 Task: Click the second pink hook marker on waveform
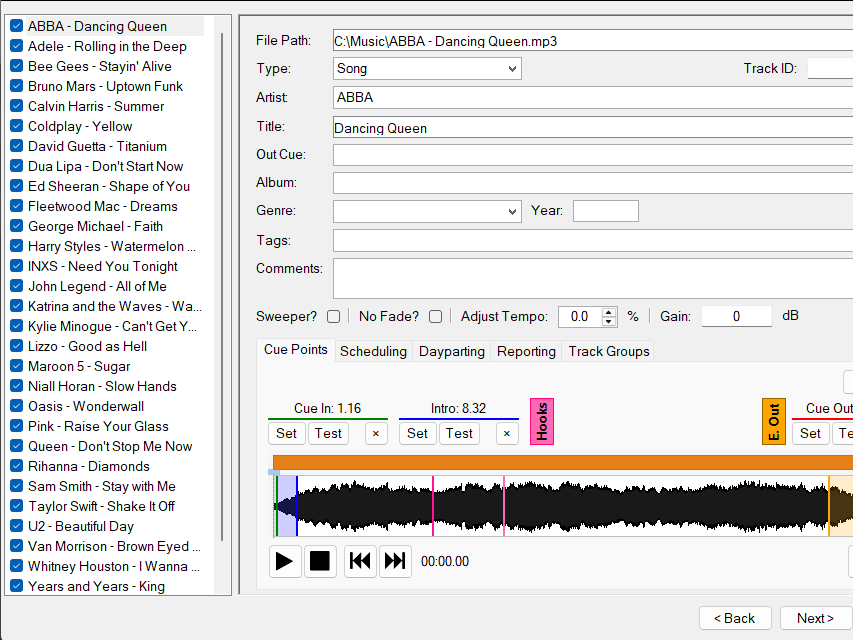pos(504,506)
